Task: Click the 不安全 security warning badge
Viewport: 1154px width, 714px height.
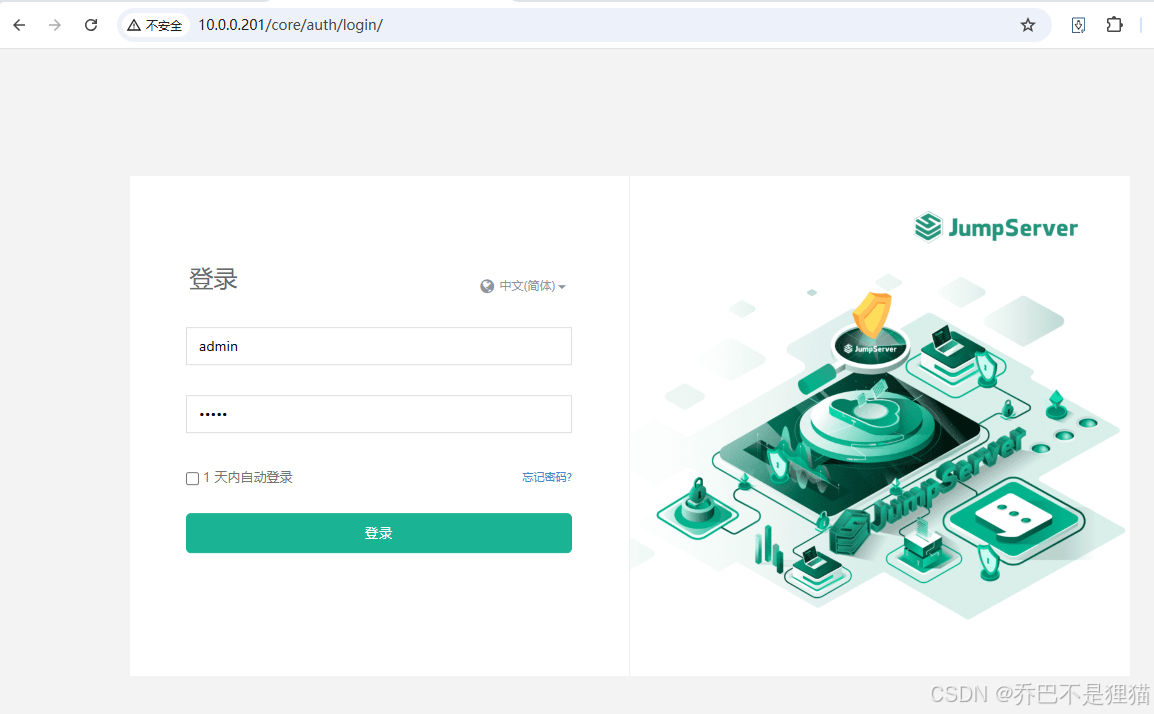Action: coord(155,25)
